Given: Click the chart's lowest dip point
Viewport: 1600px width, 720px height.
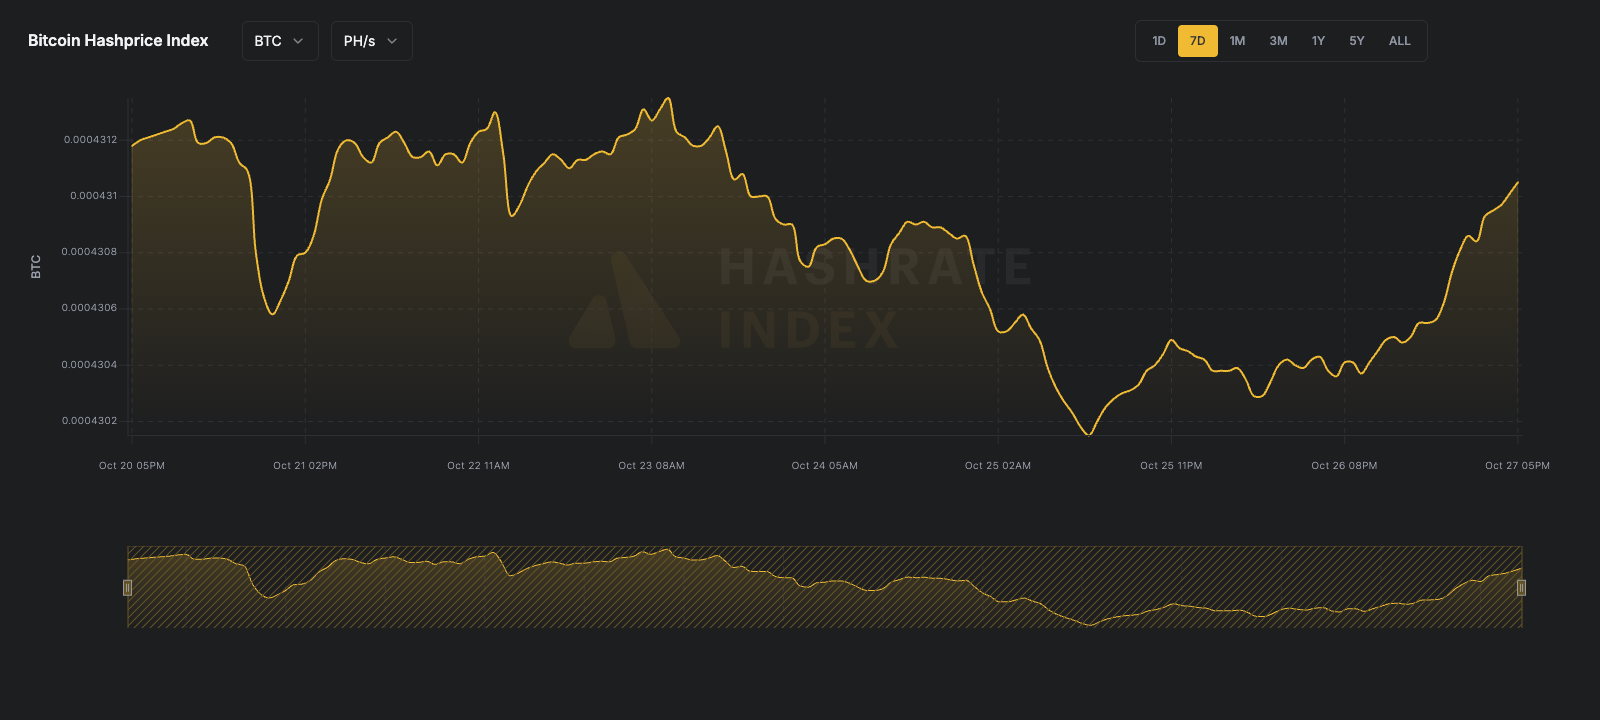Looking at the screenshot, I should pyautogui.click(x=1089, y=434).
